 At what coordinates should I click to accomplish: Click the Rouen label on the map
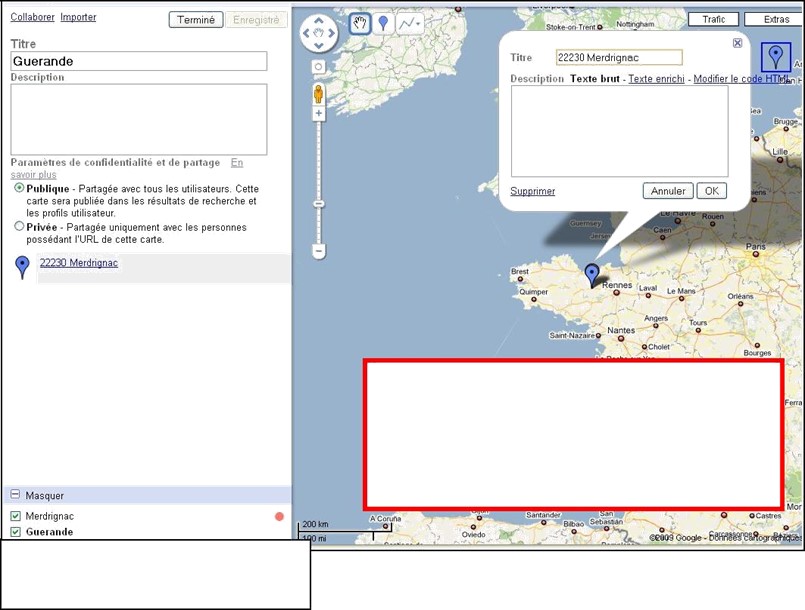point(713,217)
